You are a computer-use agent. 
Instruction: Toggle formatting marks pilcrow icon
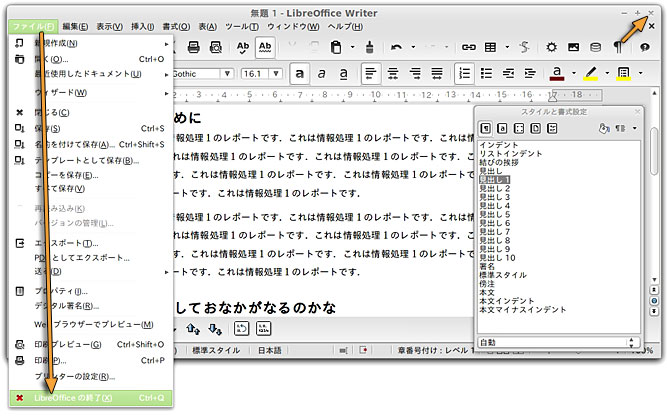click(x=618, y=47)
